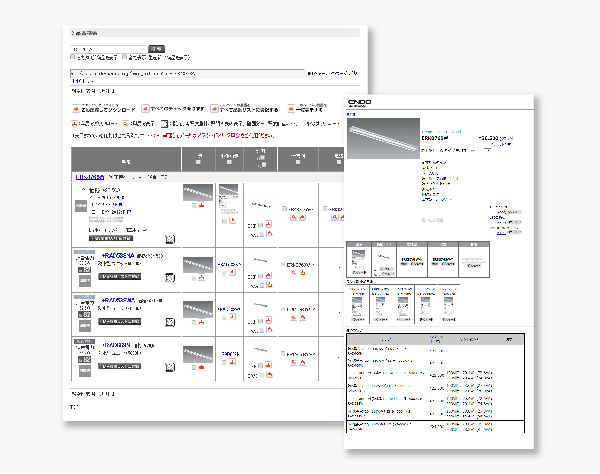The image size is (600, 474).
Task: Tick the first checkbox under the search field
Action: (73, 58)
